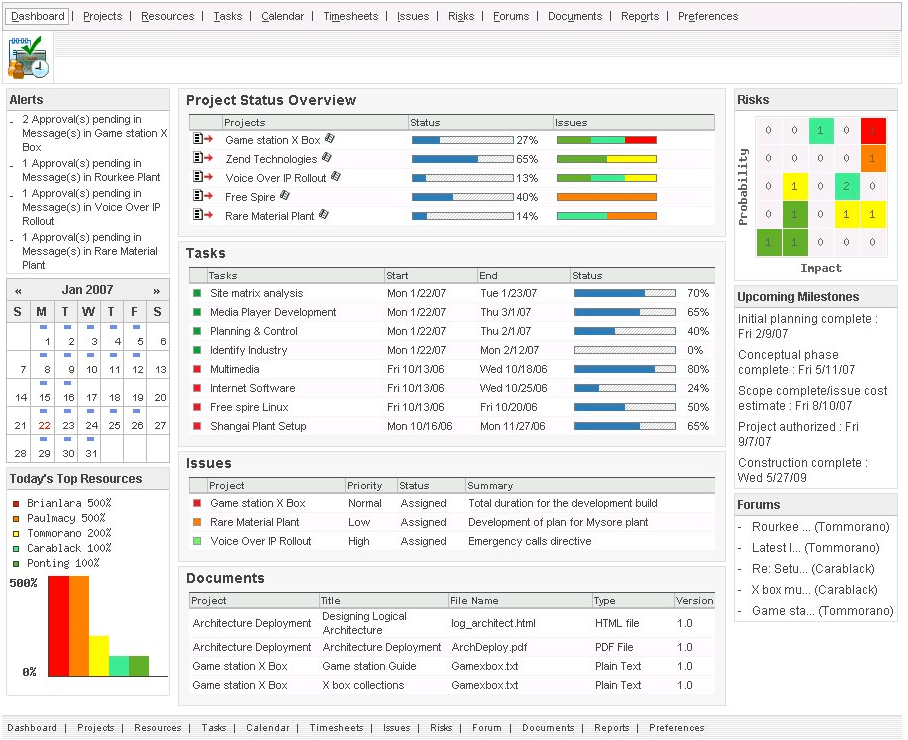Click document title 'Game station Guide'

pos(369,666)
